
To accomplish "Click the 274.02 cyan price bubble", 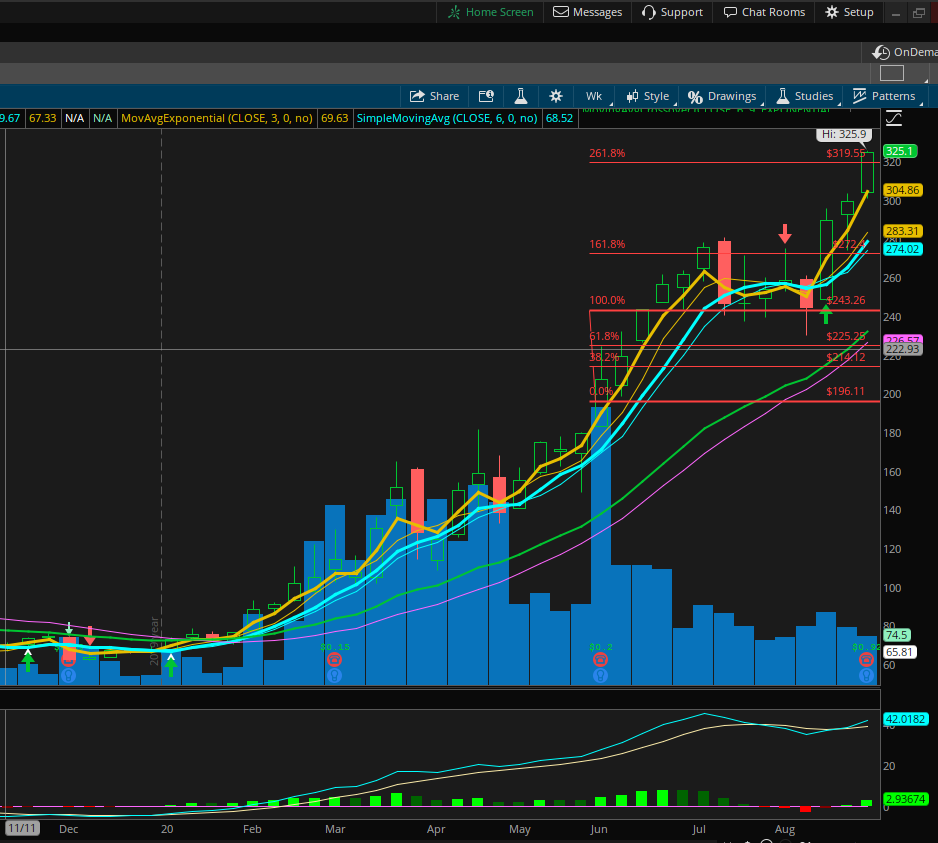I will [902, 249].
